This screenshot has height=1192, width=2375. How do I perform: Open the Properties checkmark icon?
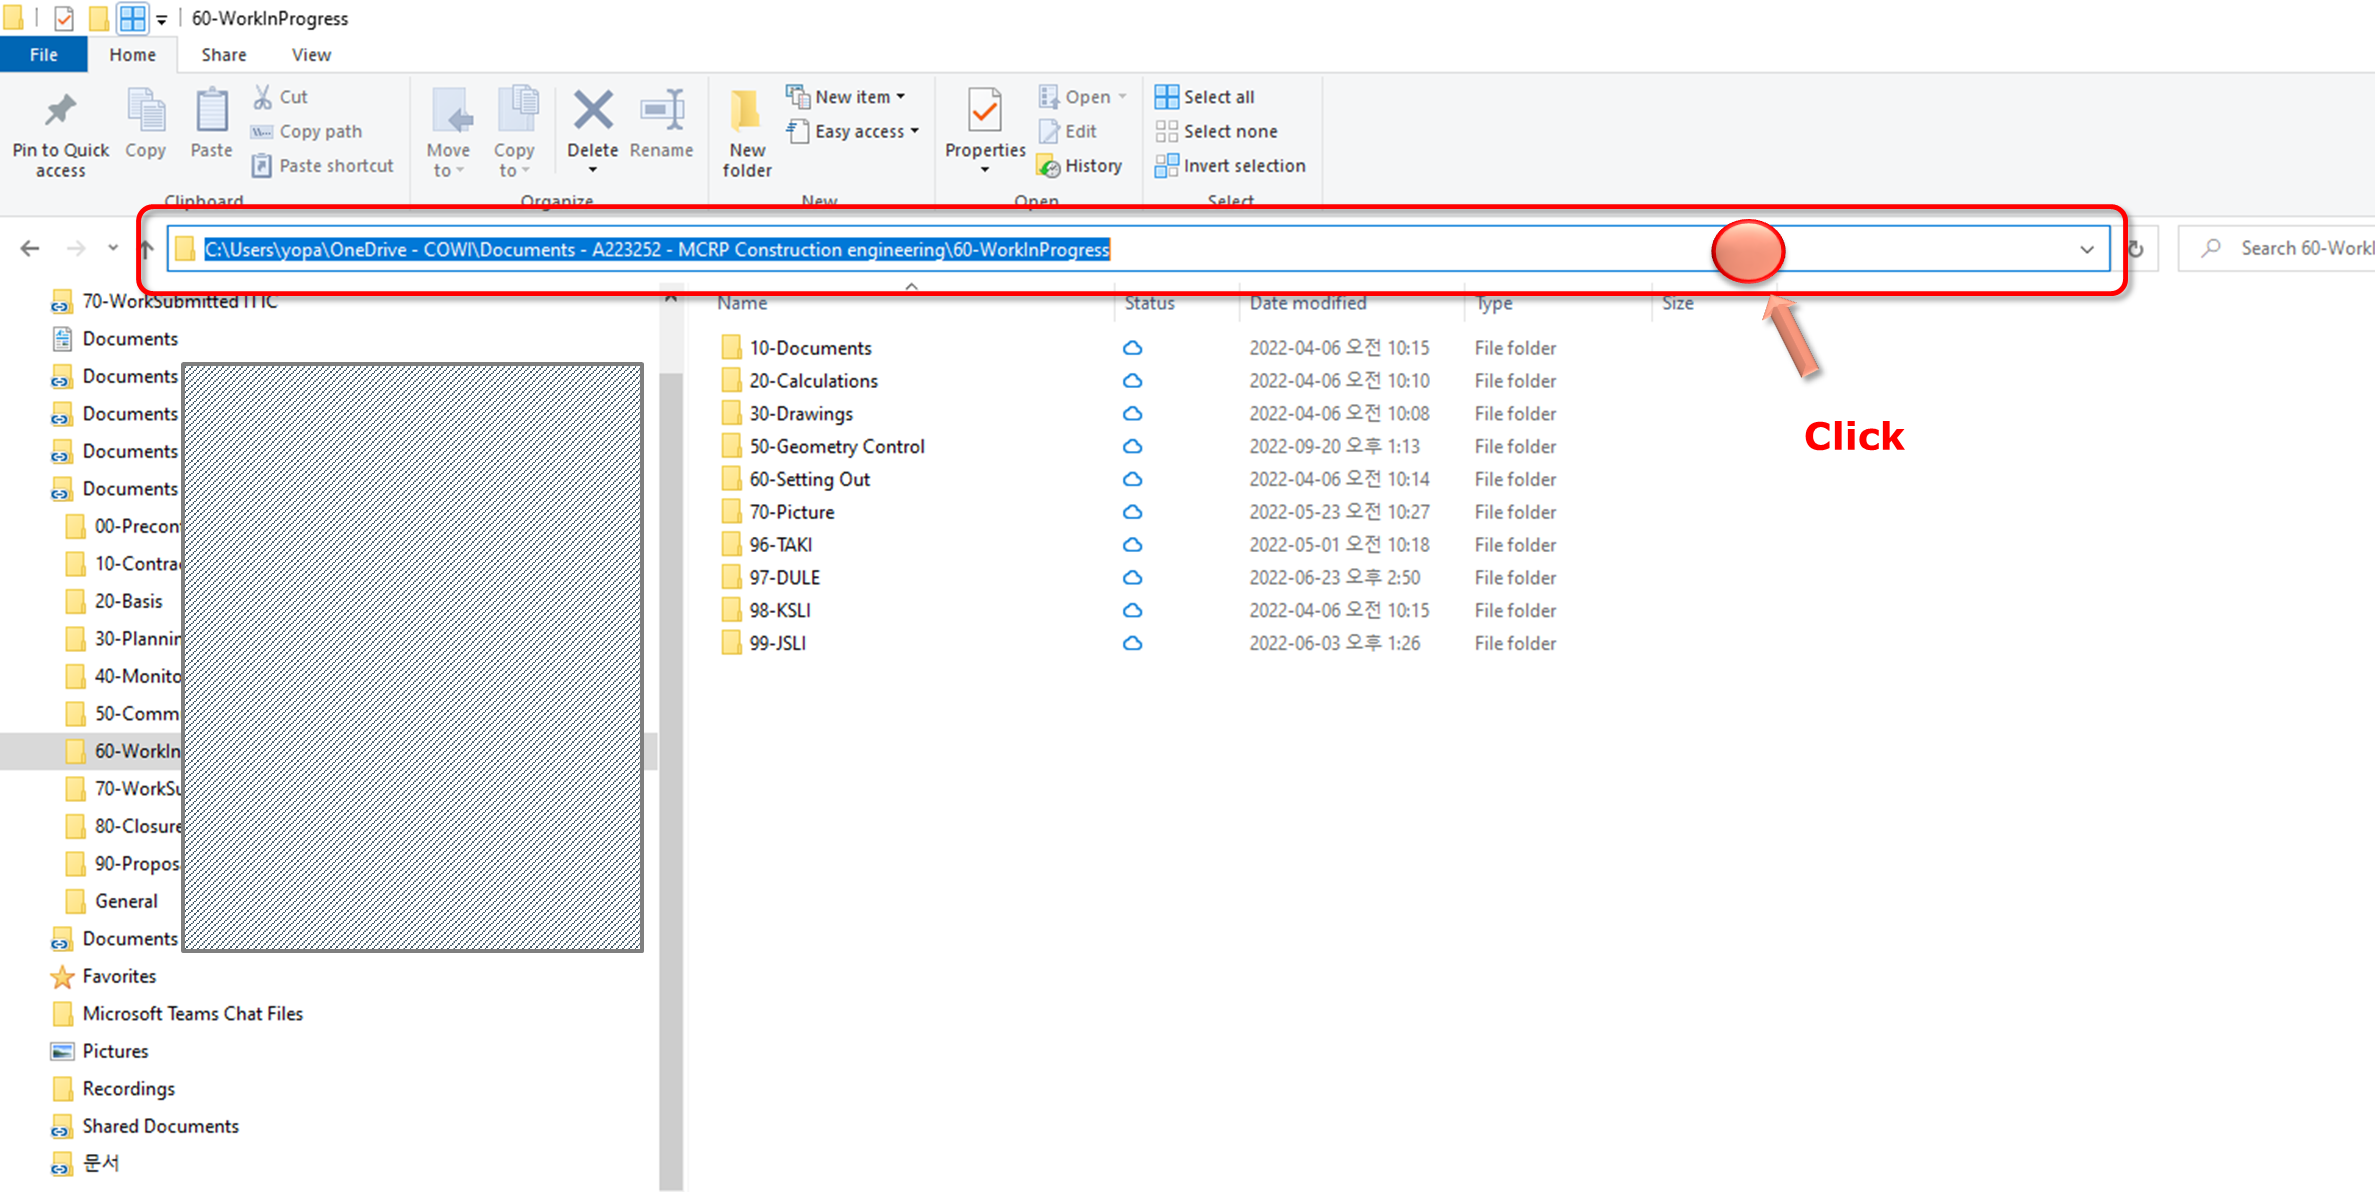point(984,112)
